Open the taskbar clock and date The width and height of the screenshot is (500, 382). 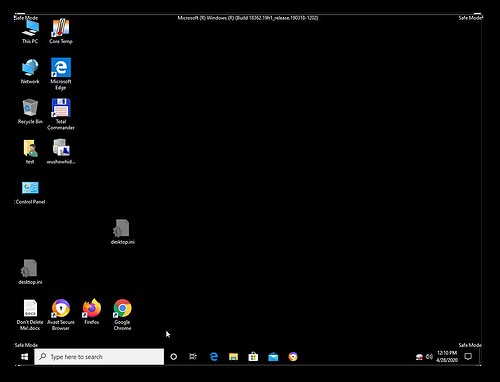pyautogui.click(x=447, y=357)
